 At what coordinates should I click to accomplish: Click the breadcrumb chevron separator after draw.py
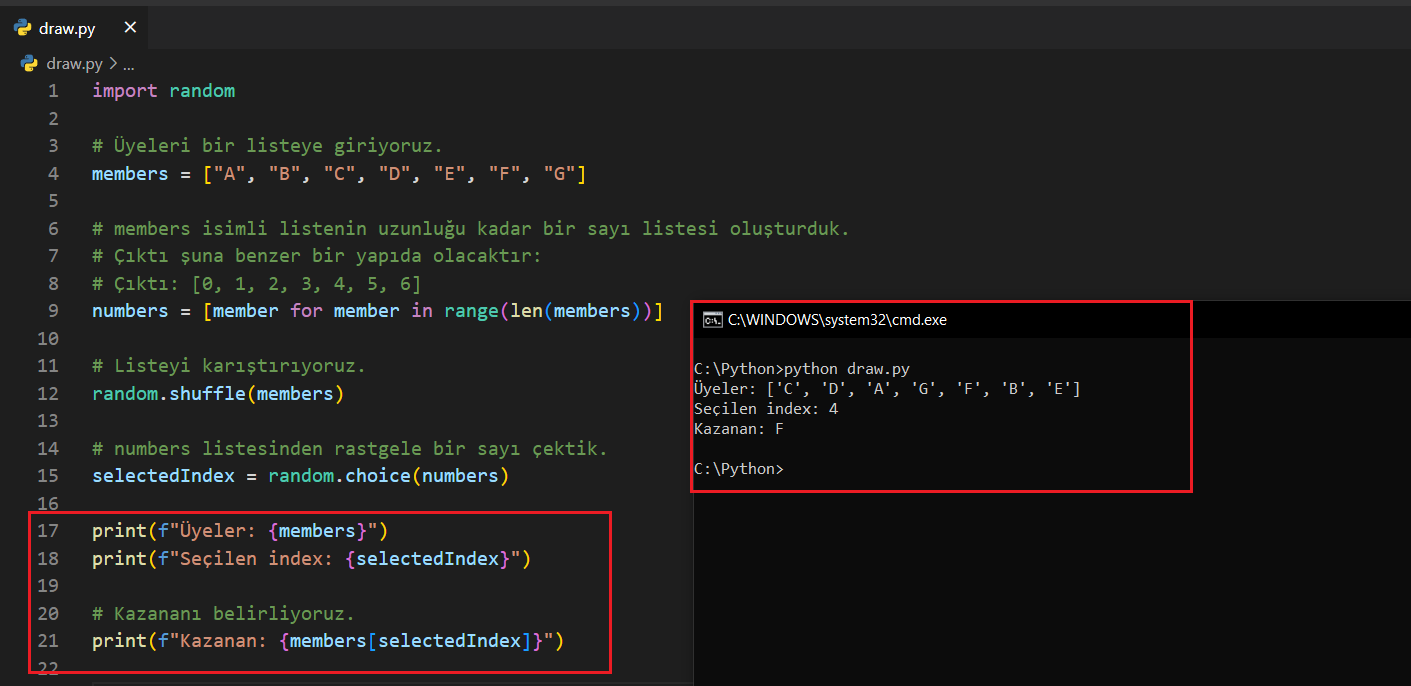coord(112,64)
